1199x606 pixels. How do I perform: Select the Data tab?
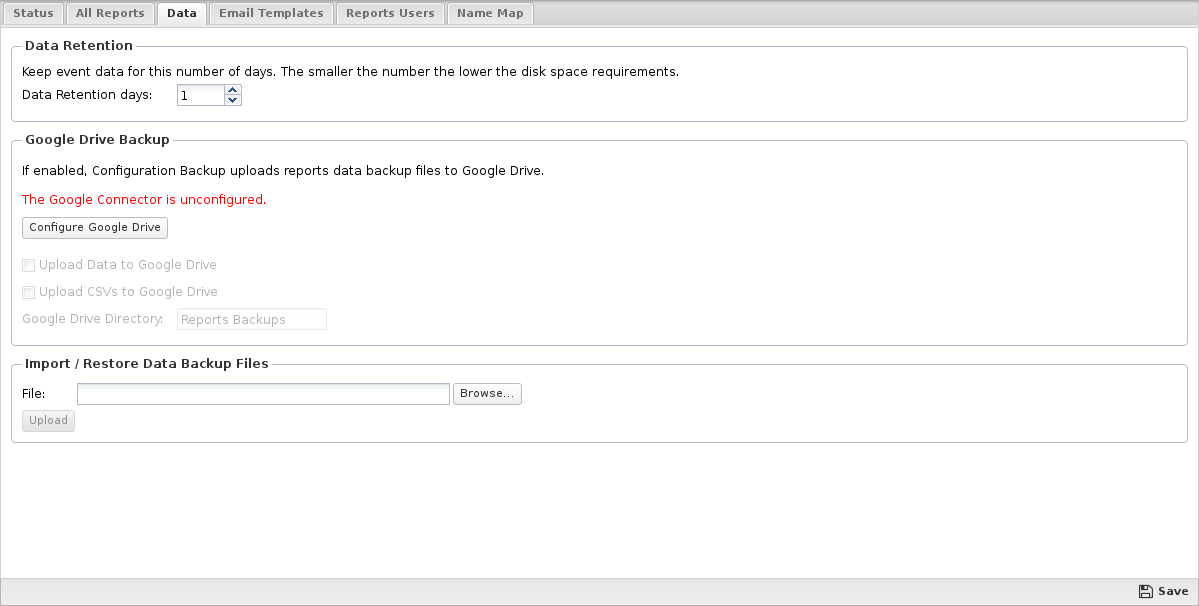coord(181,13)
